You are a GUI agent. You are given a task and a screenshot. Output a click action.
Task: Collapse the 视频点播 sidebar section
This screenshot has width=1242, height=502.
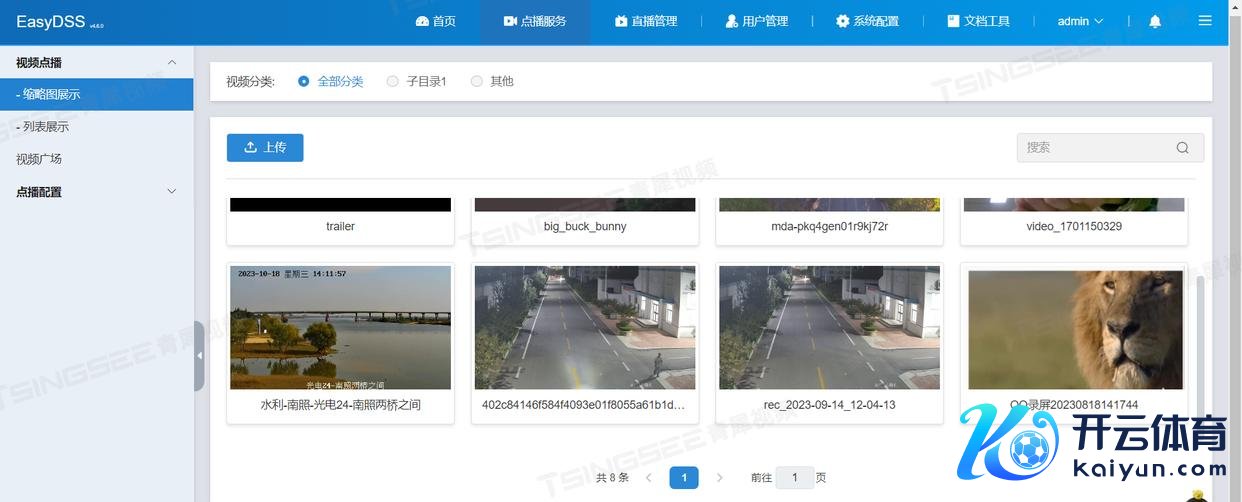[171, 63]
